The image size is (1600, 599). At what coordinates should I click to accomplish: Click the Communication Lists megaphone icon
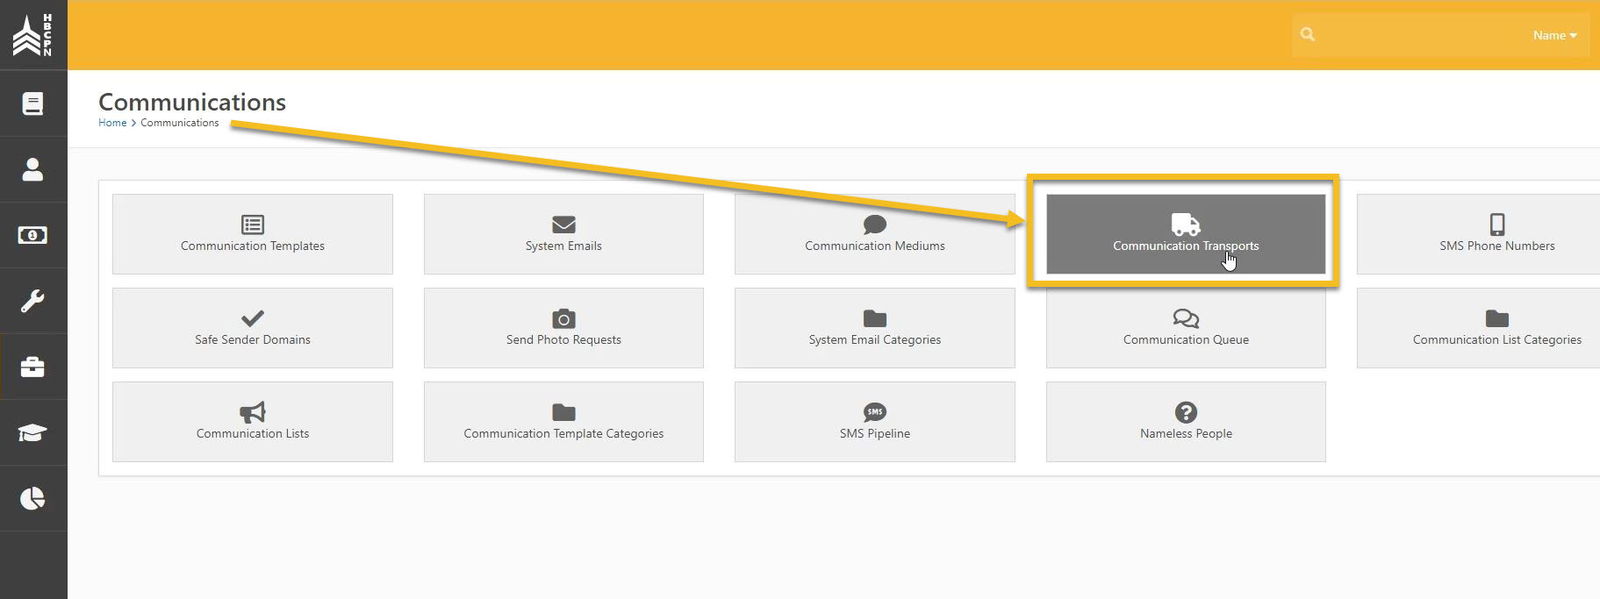(x=253, y=412)
